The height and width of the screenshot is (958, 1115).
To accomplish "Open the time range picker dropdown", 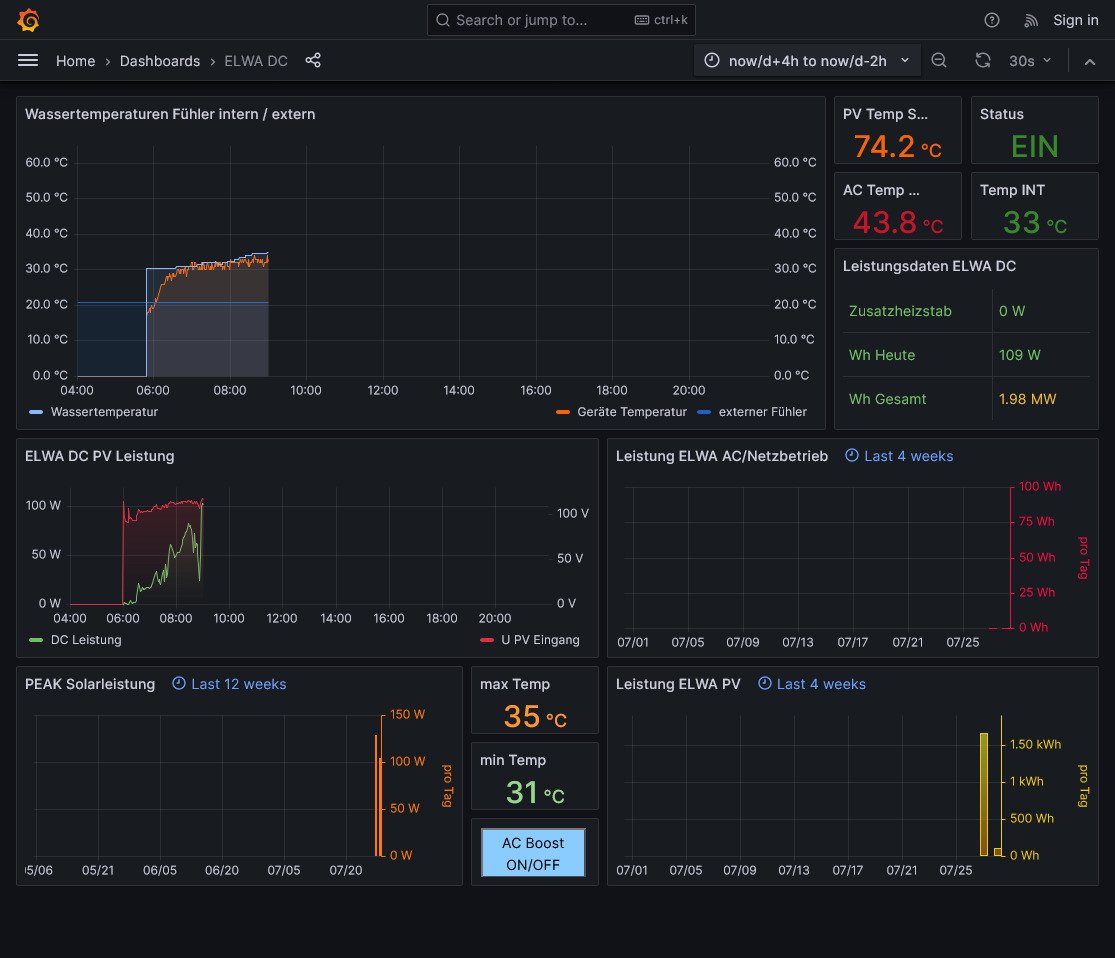I will [807, 61].
